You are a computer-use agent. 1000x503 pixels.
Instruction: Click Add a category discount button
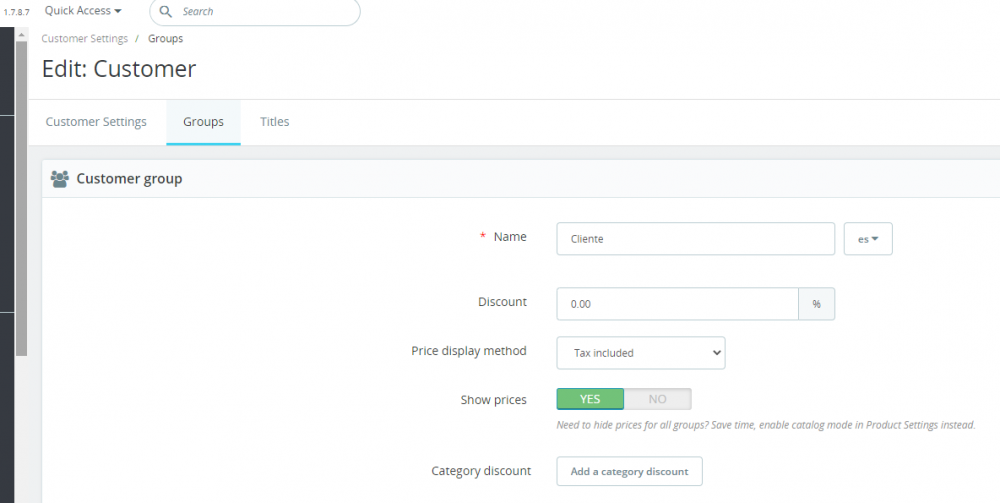point(629,471)
